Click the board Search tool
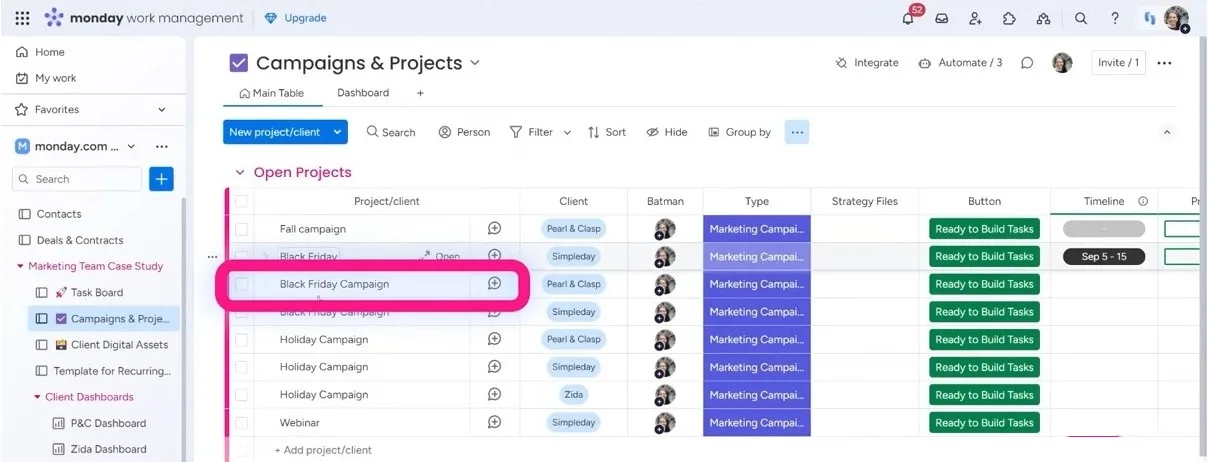 391,132
